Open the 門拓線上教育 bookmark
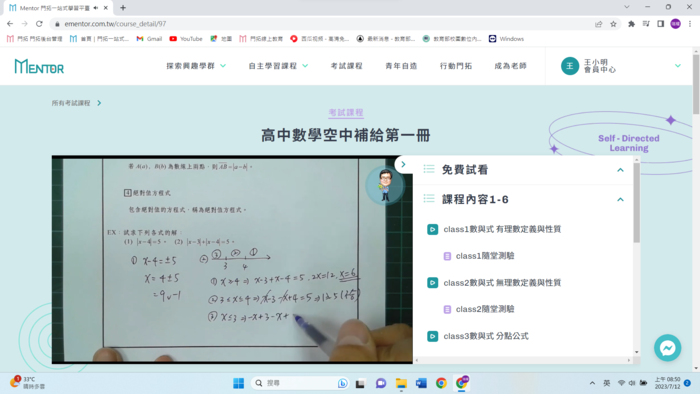 pos(261,39)
